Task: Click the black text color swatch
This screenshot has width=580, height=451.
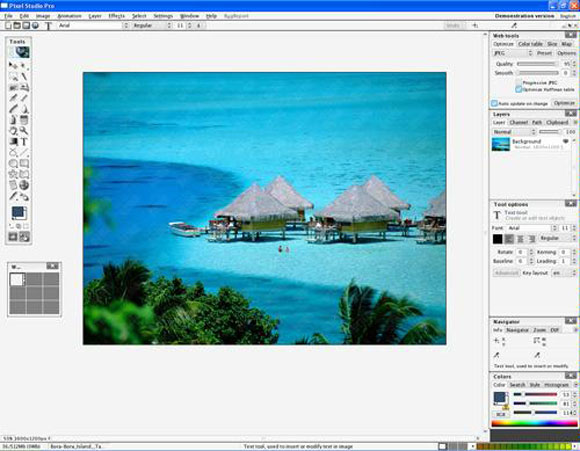Action: [498, 239]
